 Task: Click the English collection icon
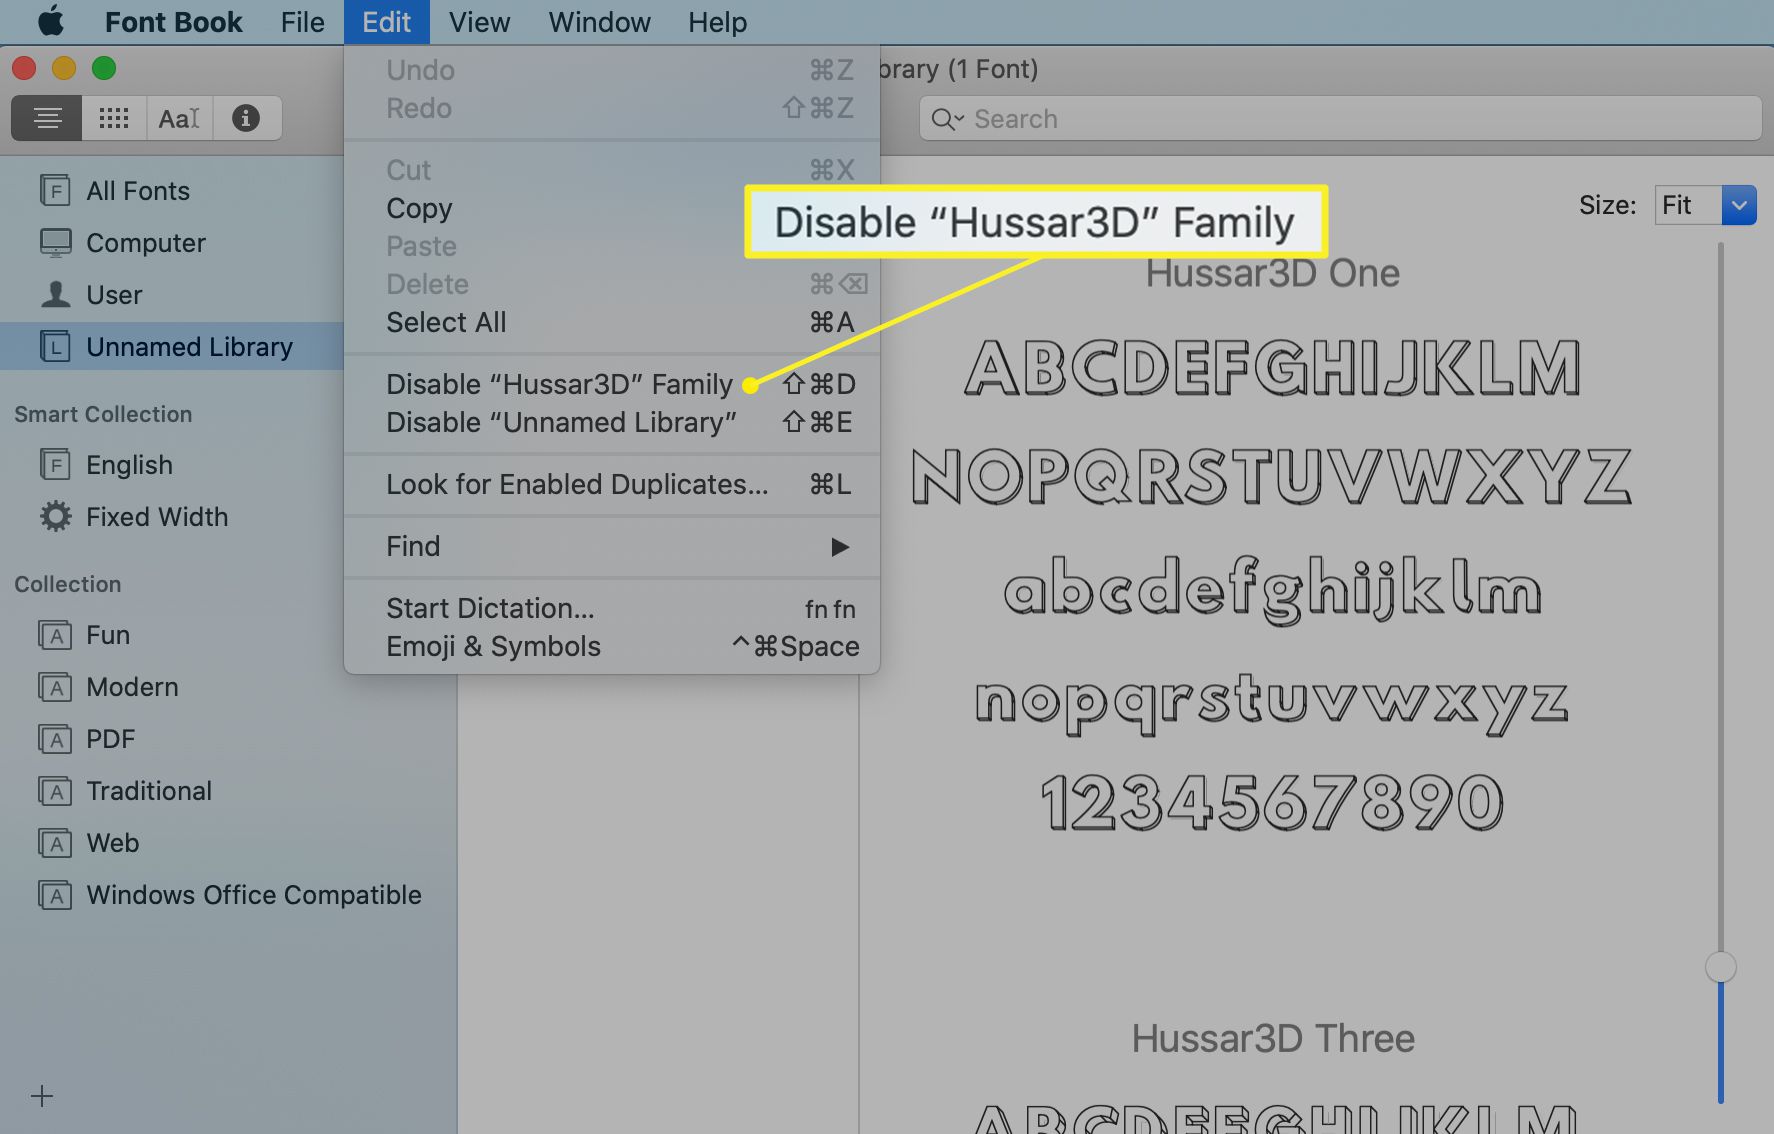click(x=55, y=464)
